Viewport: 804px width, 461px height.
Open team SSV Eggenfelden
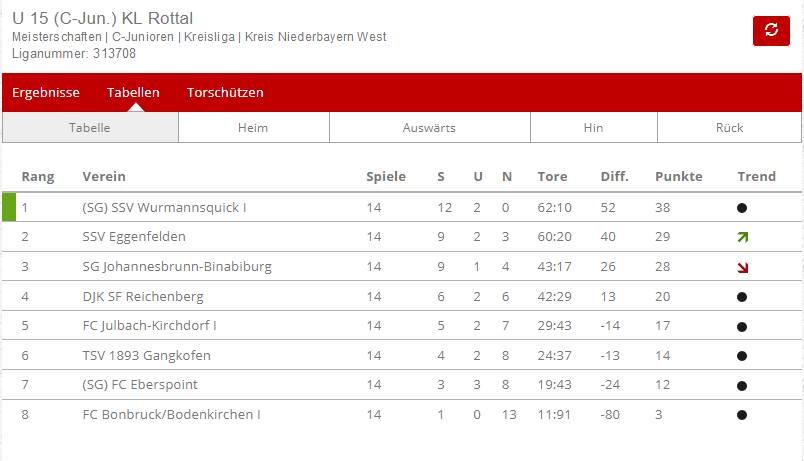[134, 237]
